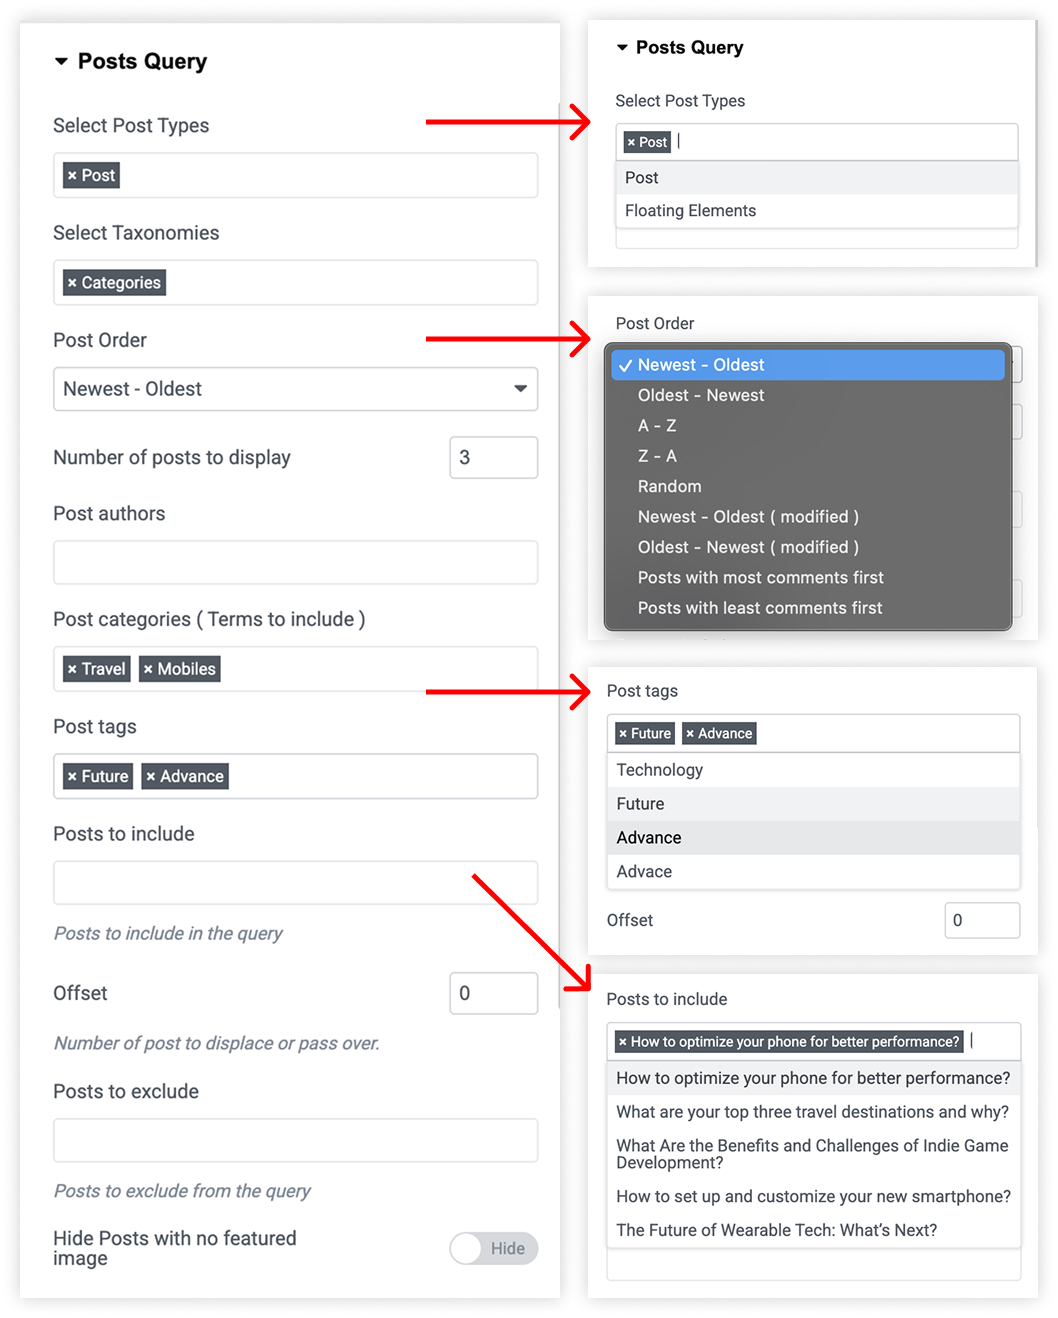
Task: Toggle Hide Posts with no featured image
Action: [494, 1248]
